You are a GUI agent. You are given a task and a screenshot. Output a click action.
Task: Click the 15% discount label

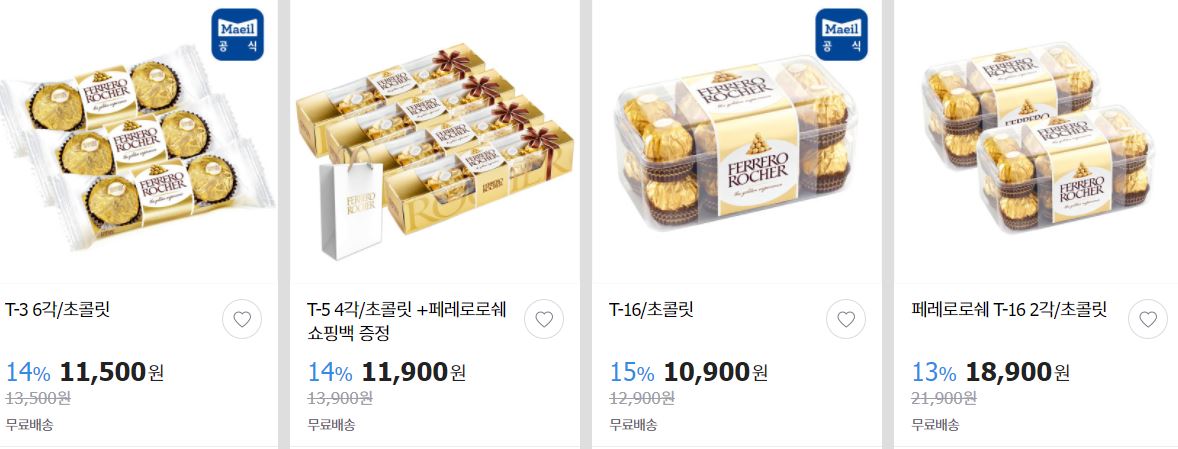pos(632,372)
